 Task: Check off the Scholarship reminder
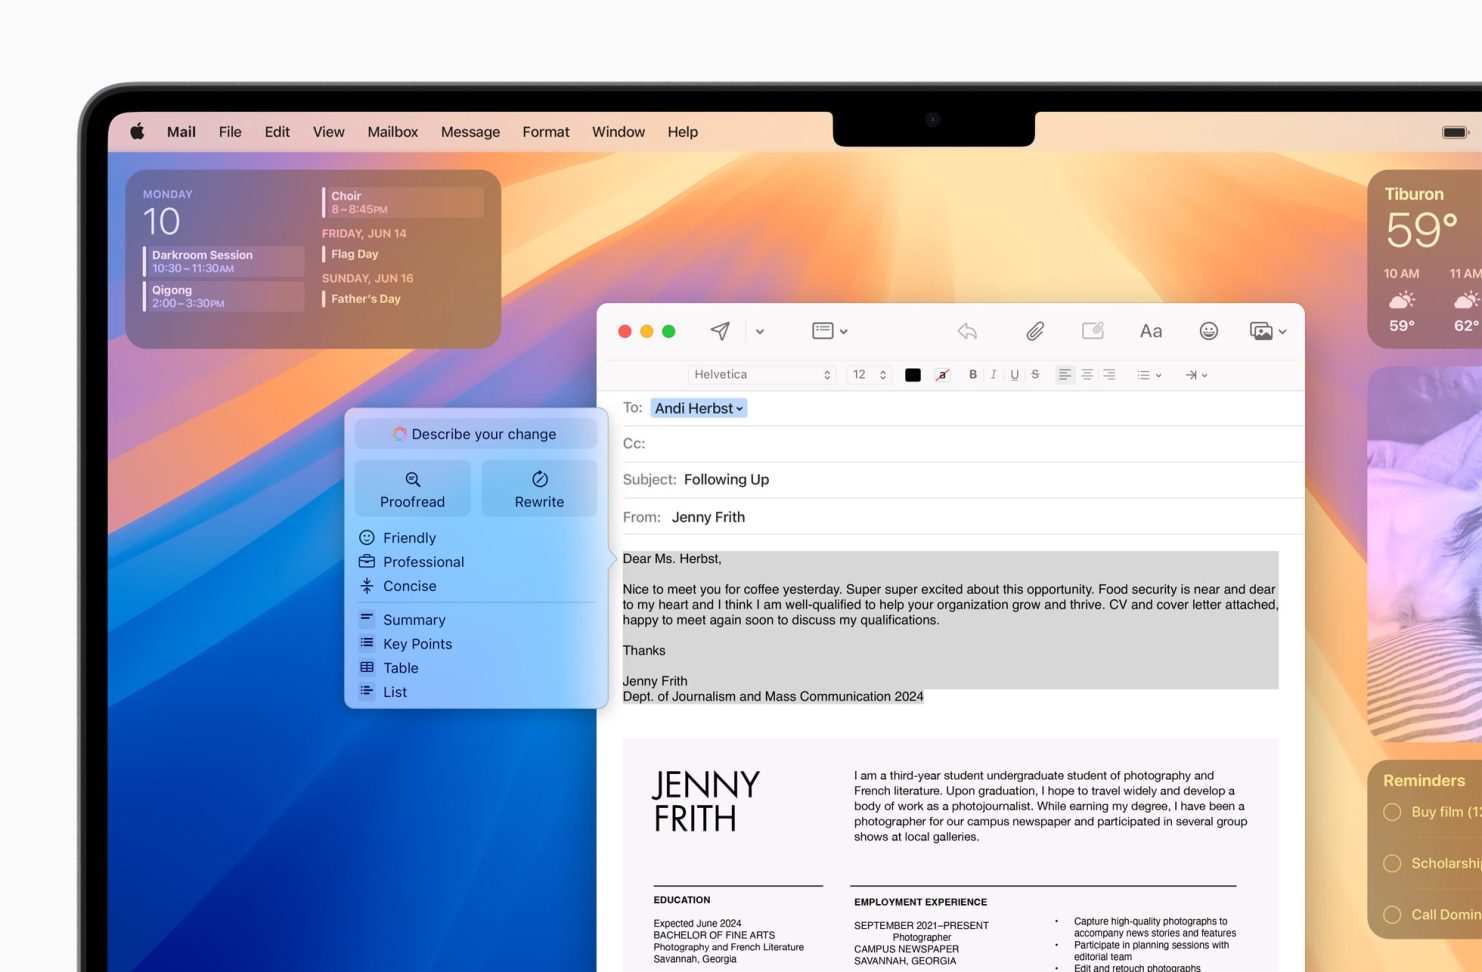coord(1392,863)
